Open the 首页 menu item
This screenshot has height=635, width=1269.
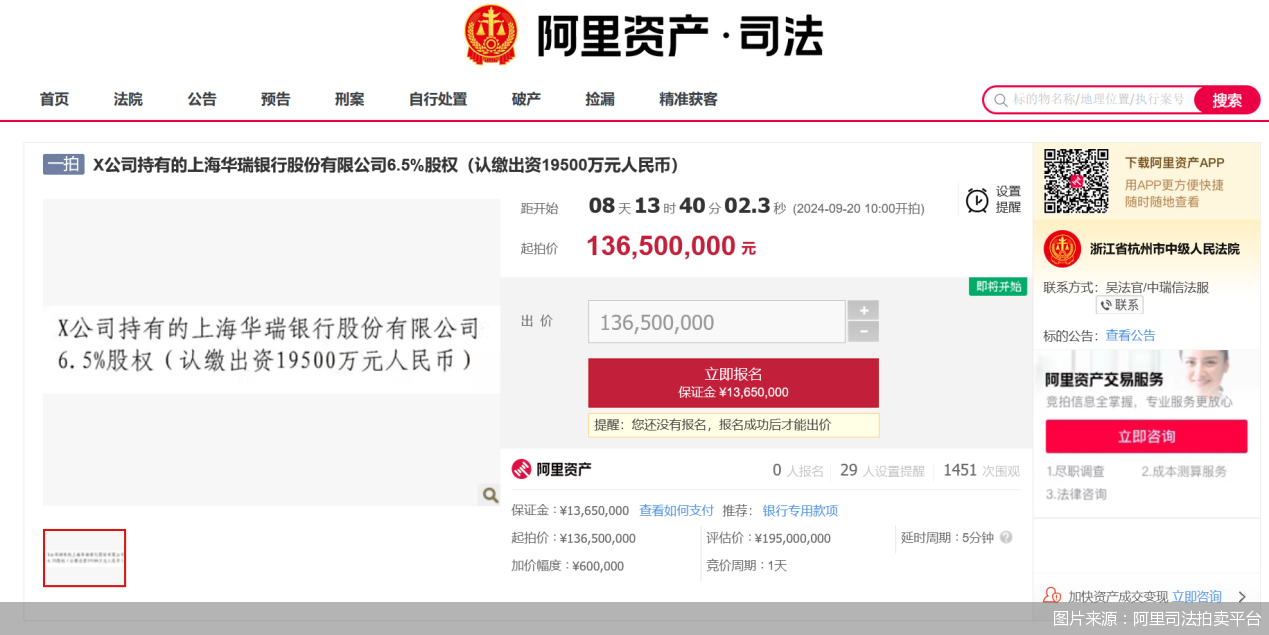point(54,99)
